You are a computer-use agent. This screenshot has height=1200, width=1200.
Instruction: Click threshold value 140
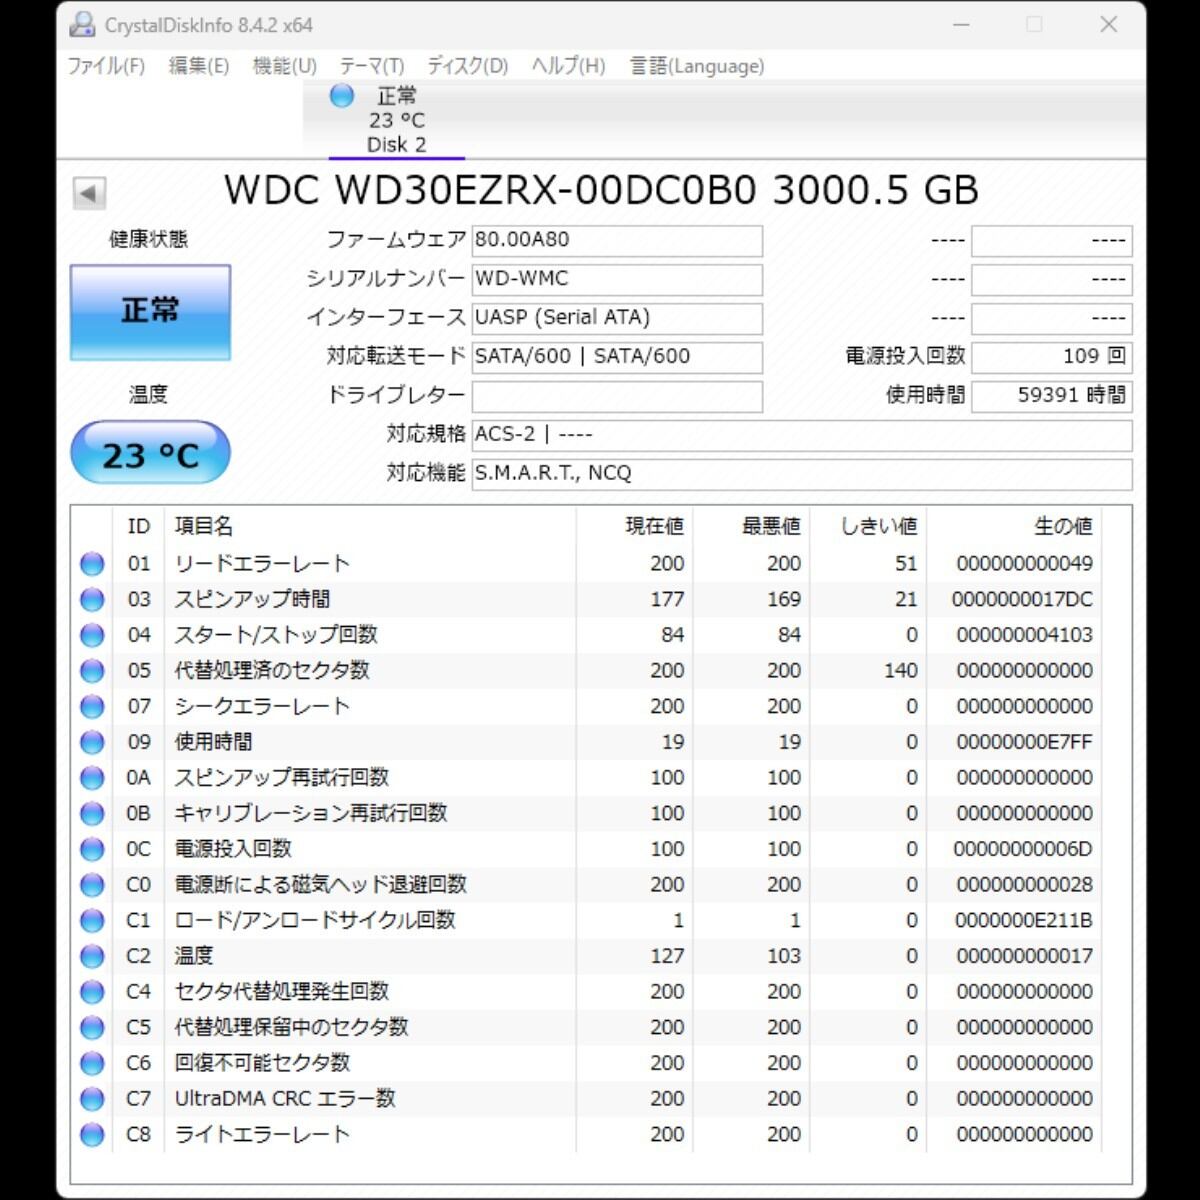tap(900, 671)
